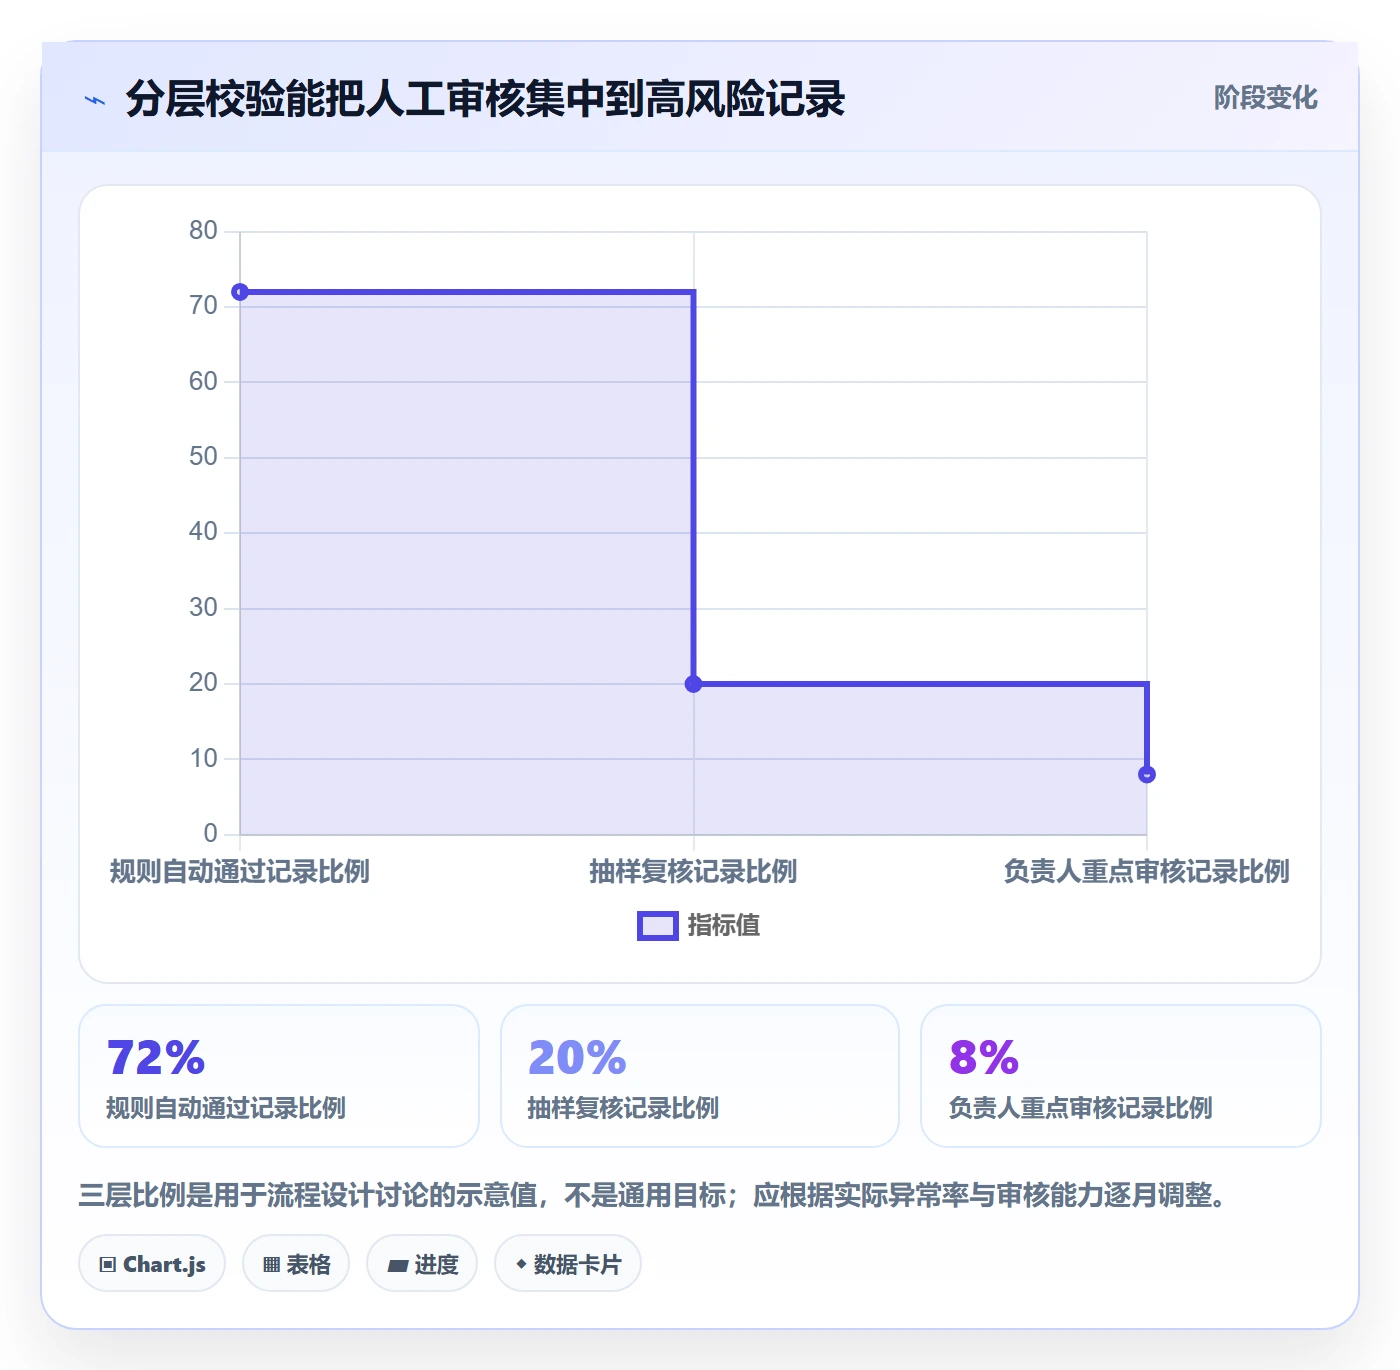Click the chart data point at value 8
Image resolution: width=1400 pixels, height=1370 pixels.
click(1147, 774)
